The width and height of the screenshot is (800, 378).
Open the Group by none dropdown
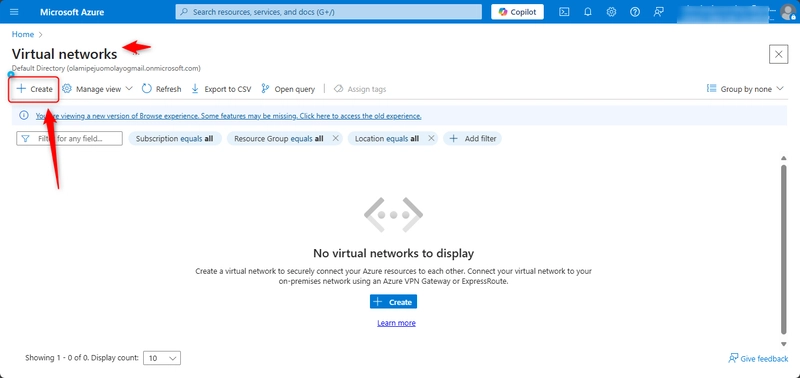point(745,89)
